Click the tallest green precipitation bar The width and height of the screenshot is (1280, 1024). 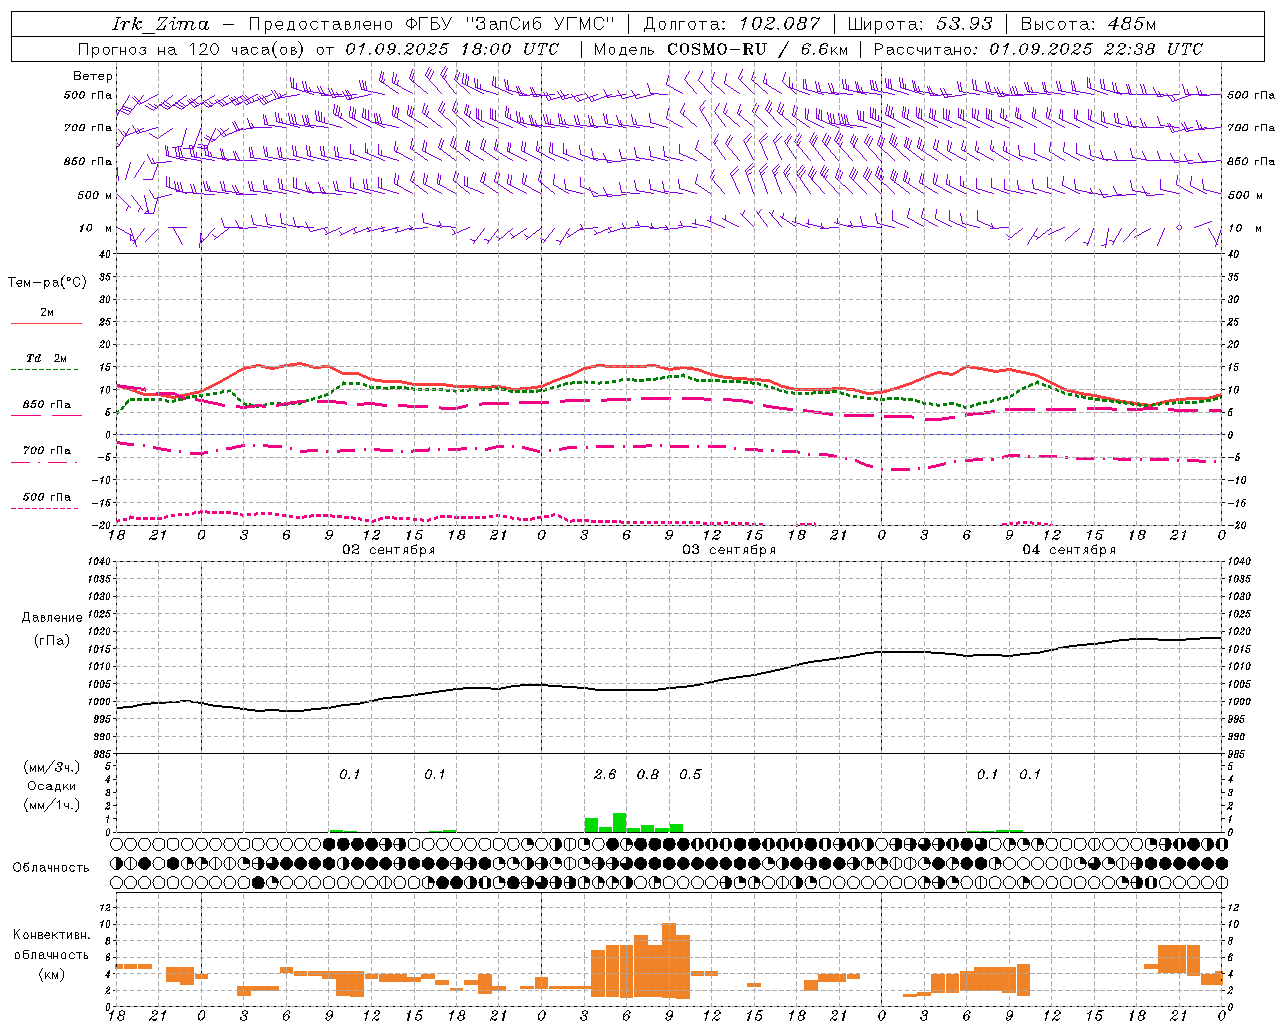coord(620,823)
